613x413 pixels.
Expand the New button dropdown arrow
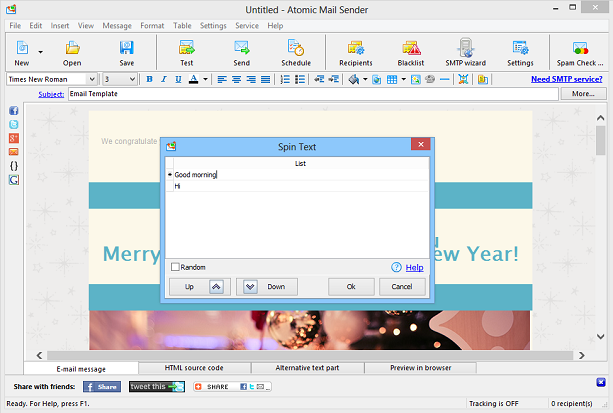point(40,52)
